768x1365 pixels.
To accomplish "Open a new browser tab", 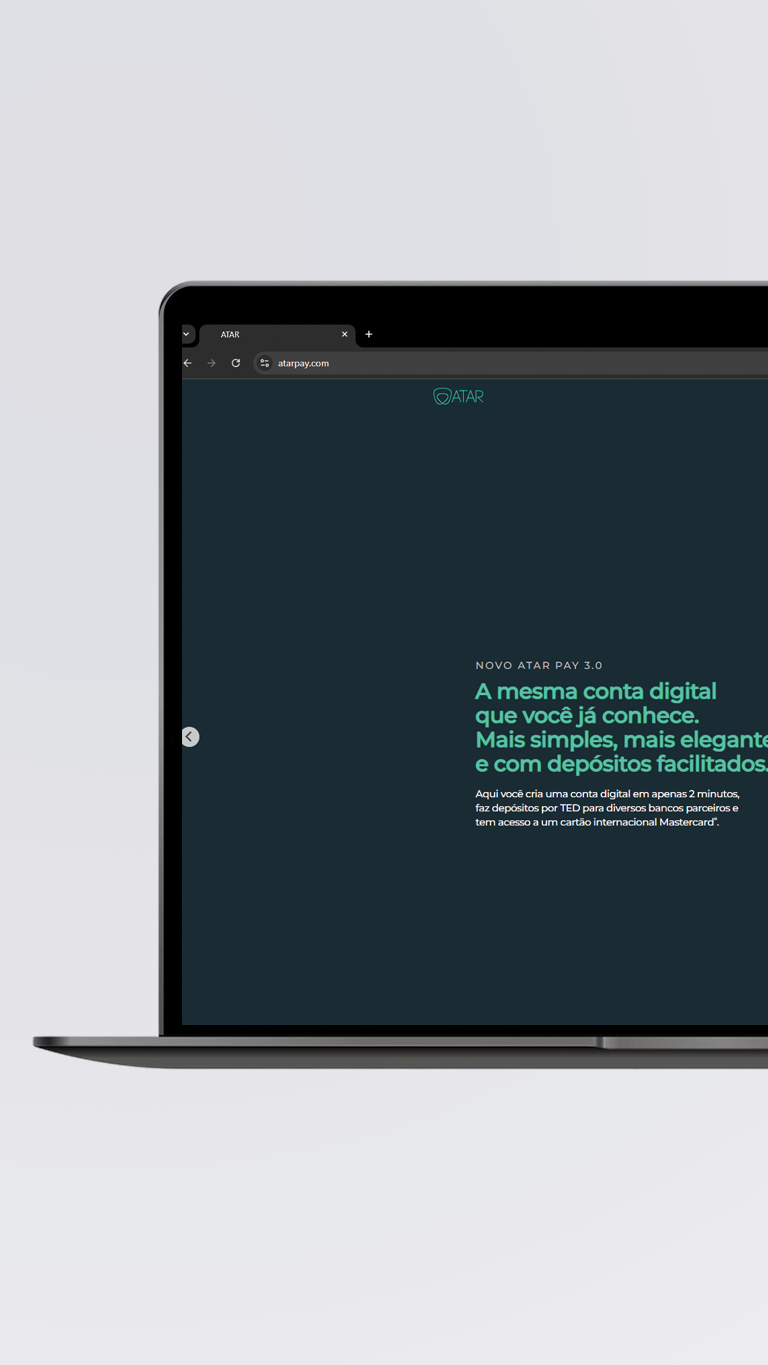I will point(369,335).
